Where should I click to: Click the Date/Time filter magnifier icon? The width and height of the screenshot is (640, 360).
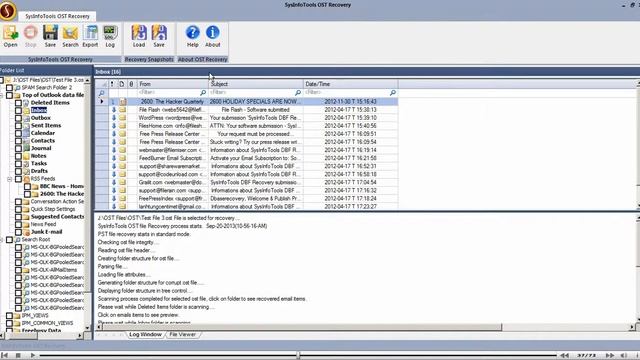click(393, 93)
